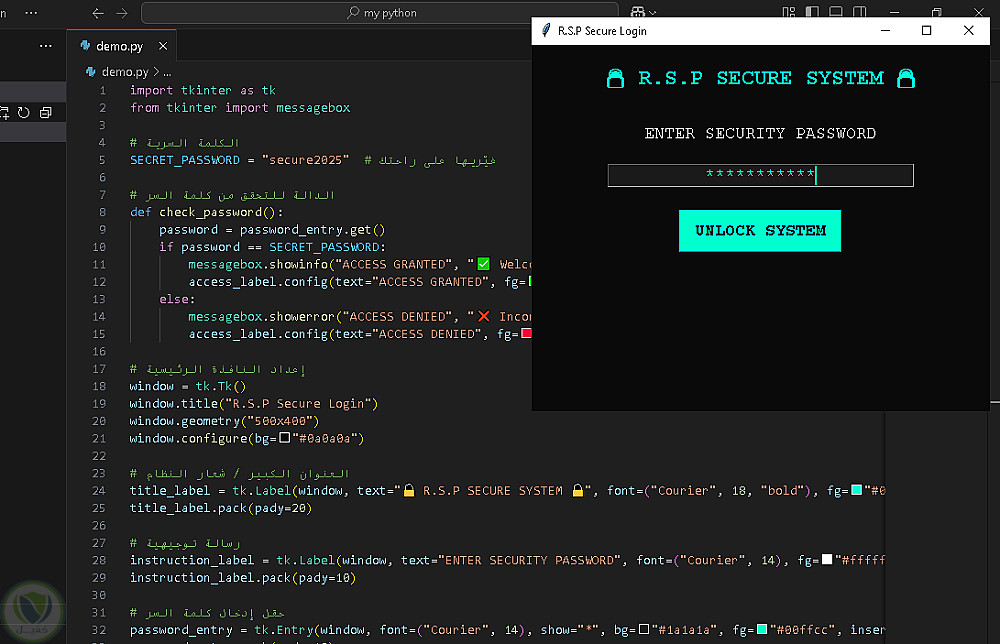Click the new folder icon in explorer
Viewport: 1000px width, 644px height.
tap(4, 113)
